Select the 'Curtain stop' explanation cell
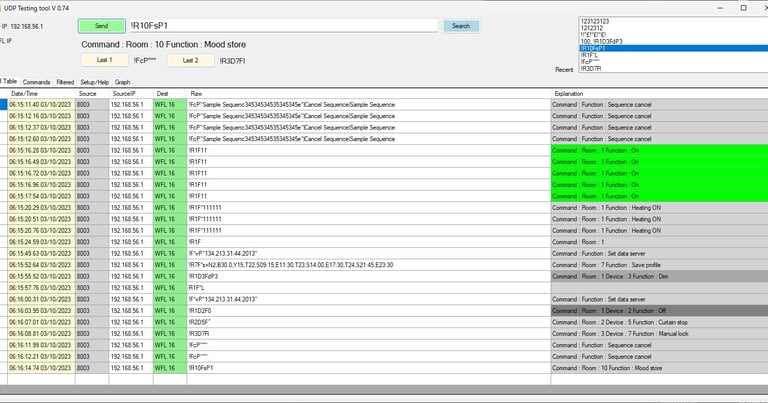The width and height of the screenshot is (768, 403). pos(659,322)
